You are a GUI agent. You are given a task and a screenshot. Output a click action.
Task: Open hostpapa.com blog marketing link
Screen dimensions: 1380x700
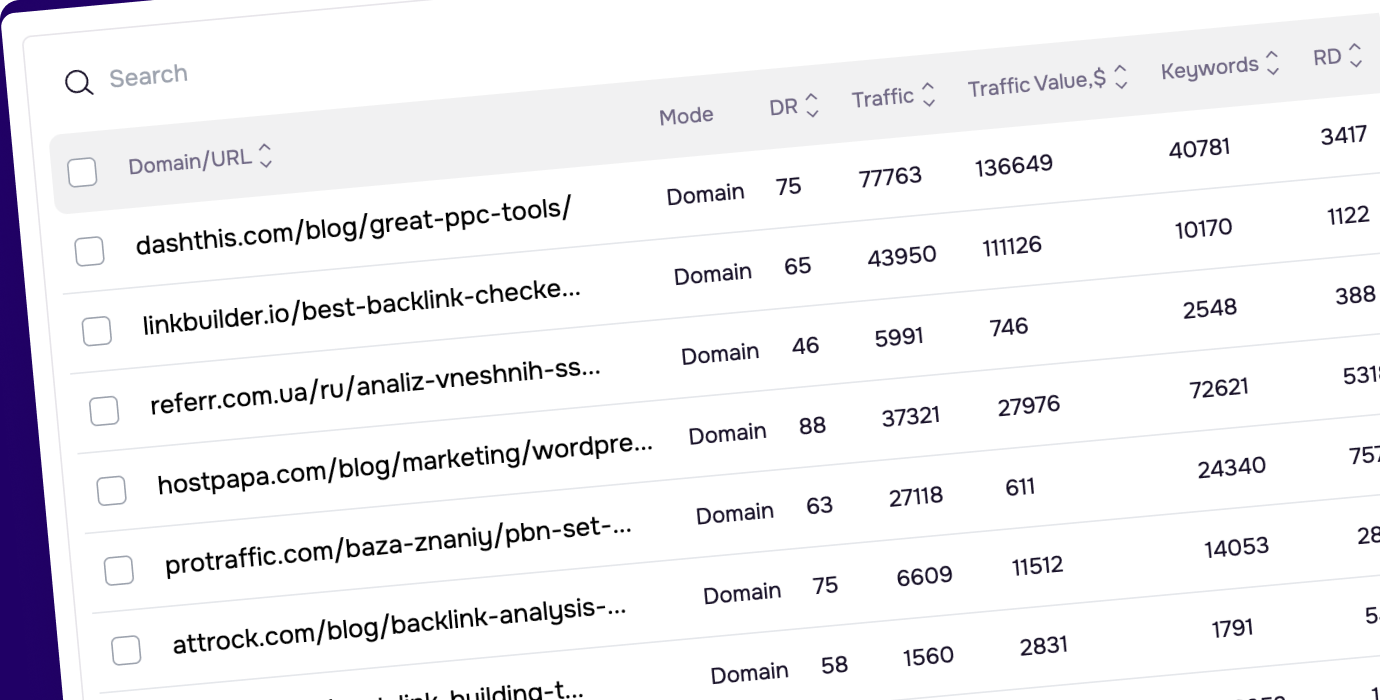tap(405, 465)
